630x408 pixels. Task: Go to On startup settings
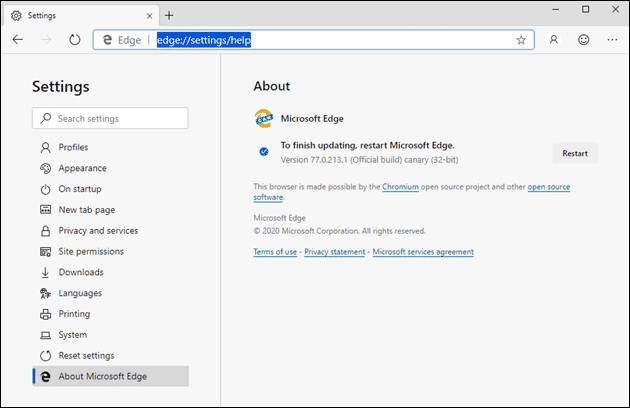coord(110,189)
